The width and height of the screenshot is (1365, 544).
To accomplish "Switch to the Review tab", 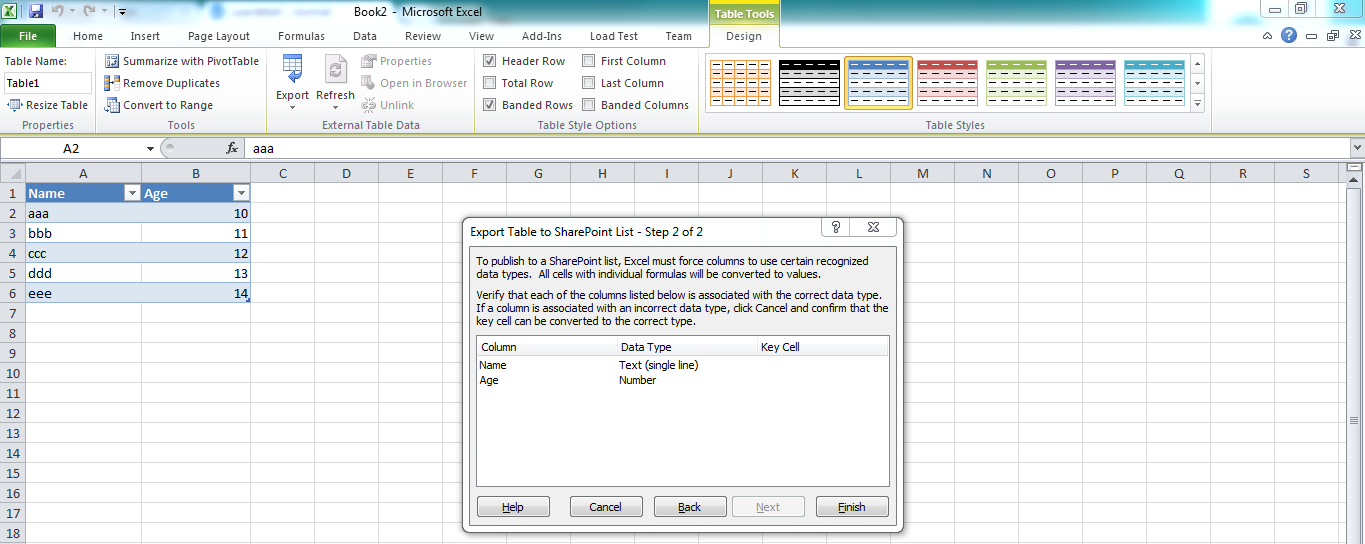I will click(x=423, y=36).
